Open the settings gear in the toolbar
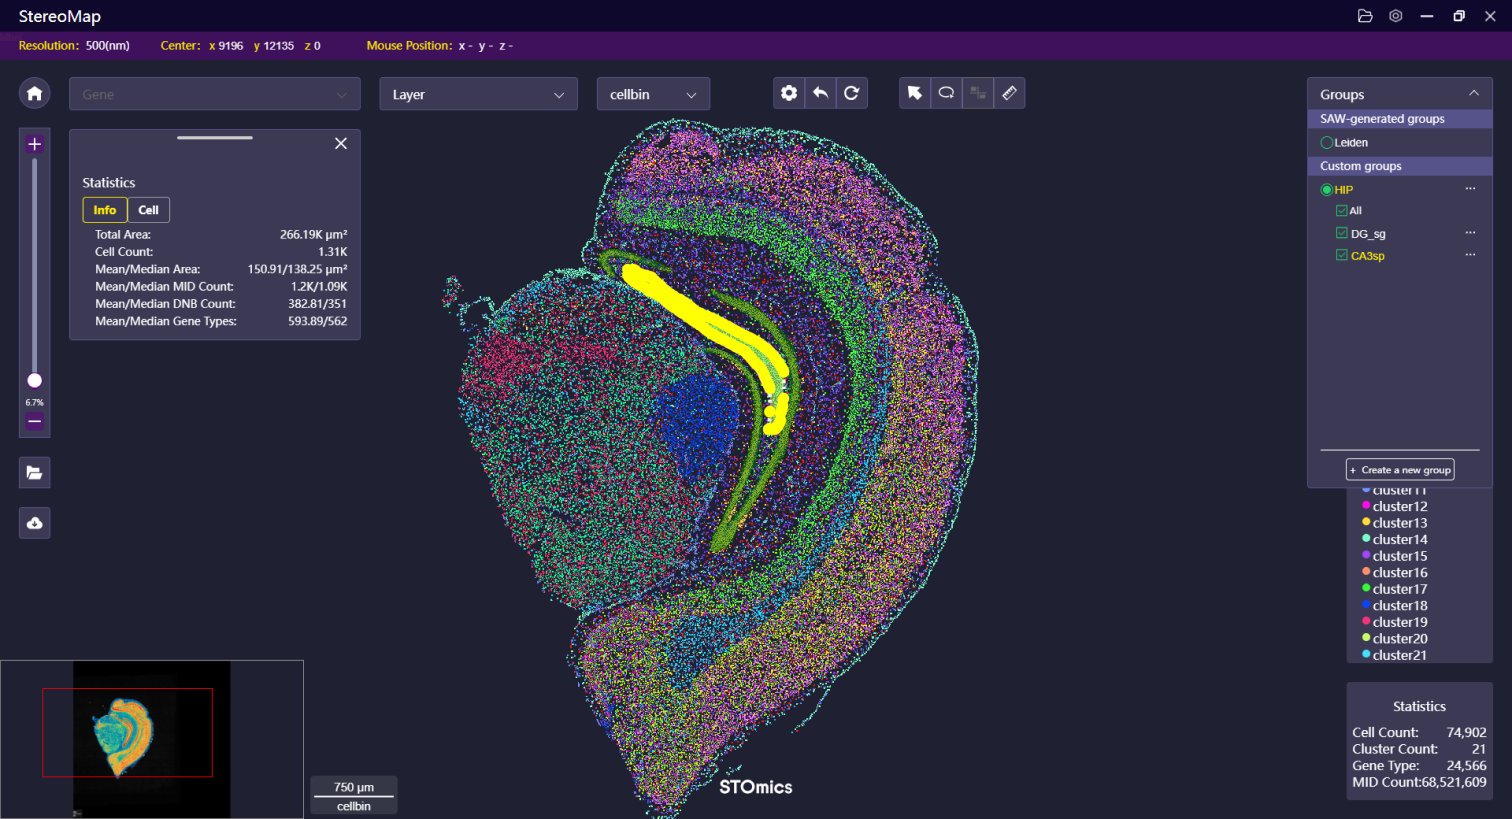The image size is (1512, 819). click(789, 93)
